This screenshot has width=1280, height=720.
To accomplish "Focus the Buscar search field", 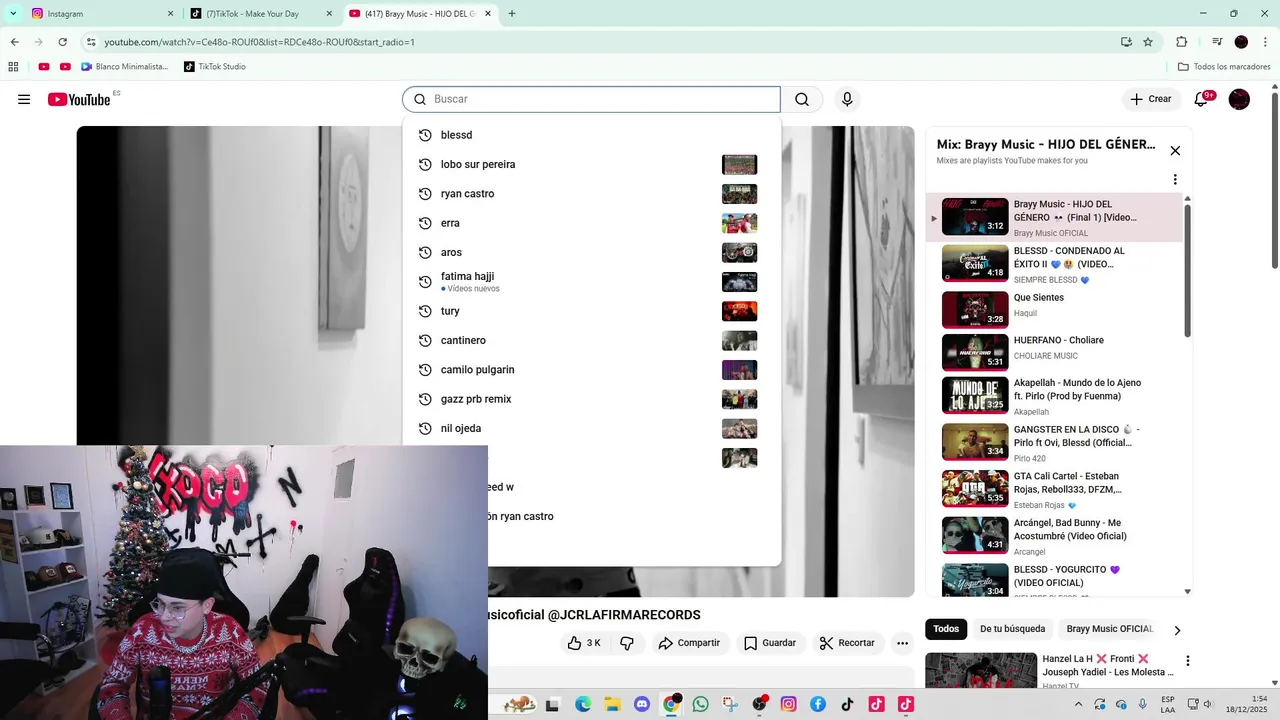I will (x=591, y=99).
